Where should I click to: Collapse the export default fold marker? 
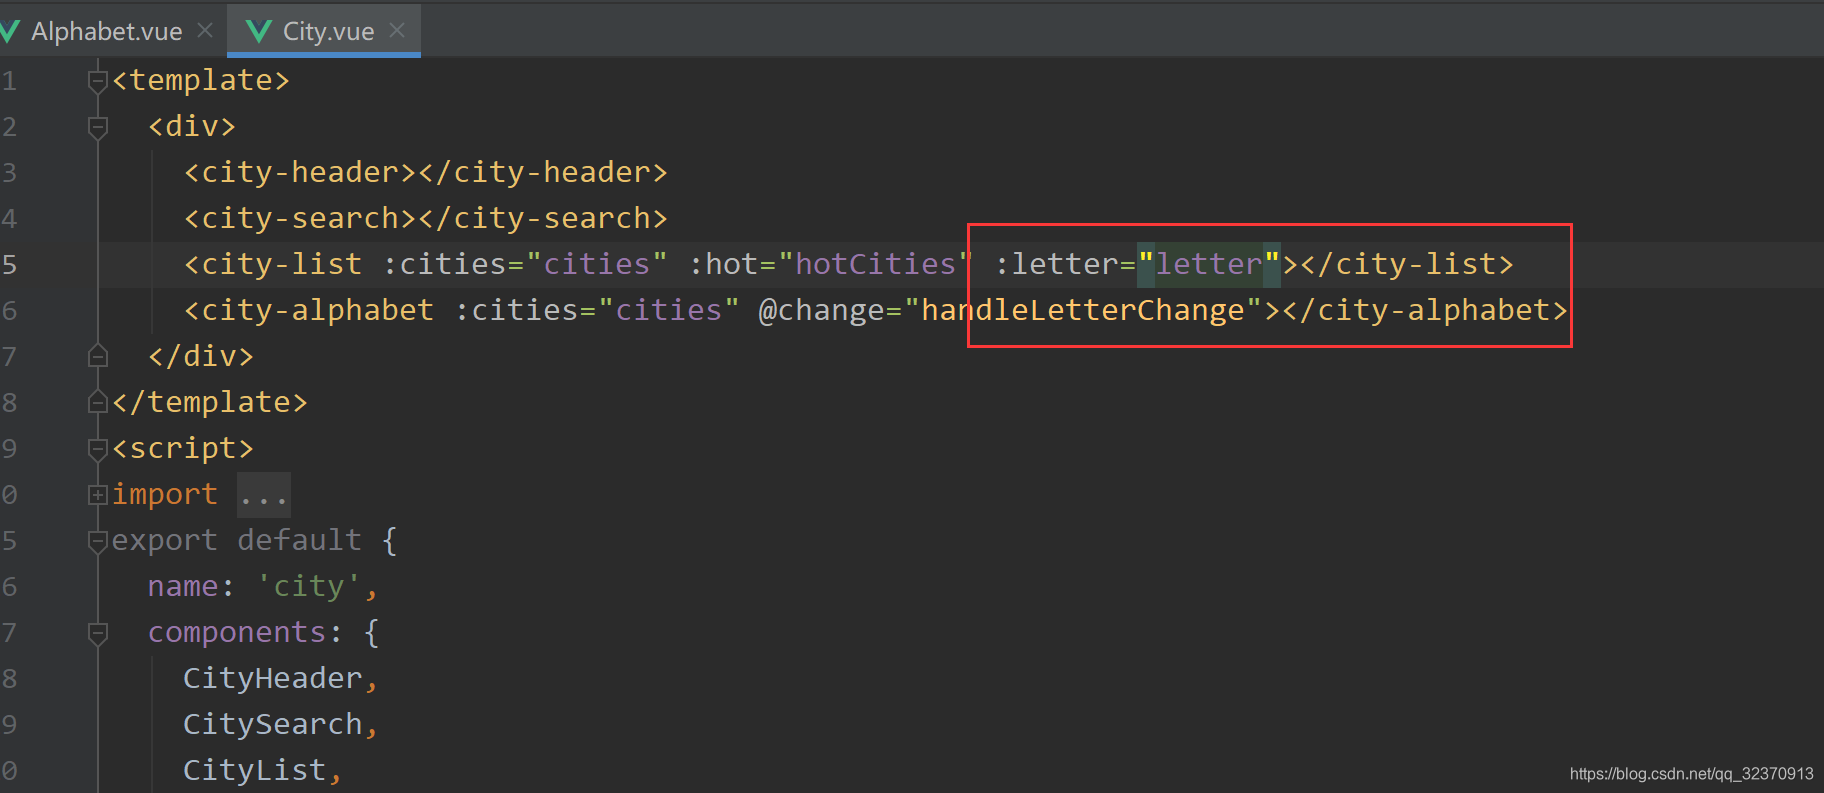click(98, 541)
